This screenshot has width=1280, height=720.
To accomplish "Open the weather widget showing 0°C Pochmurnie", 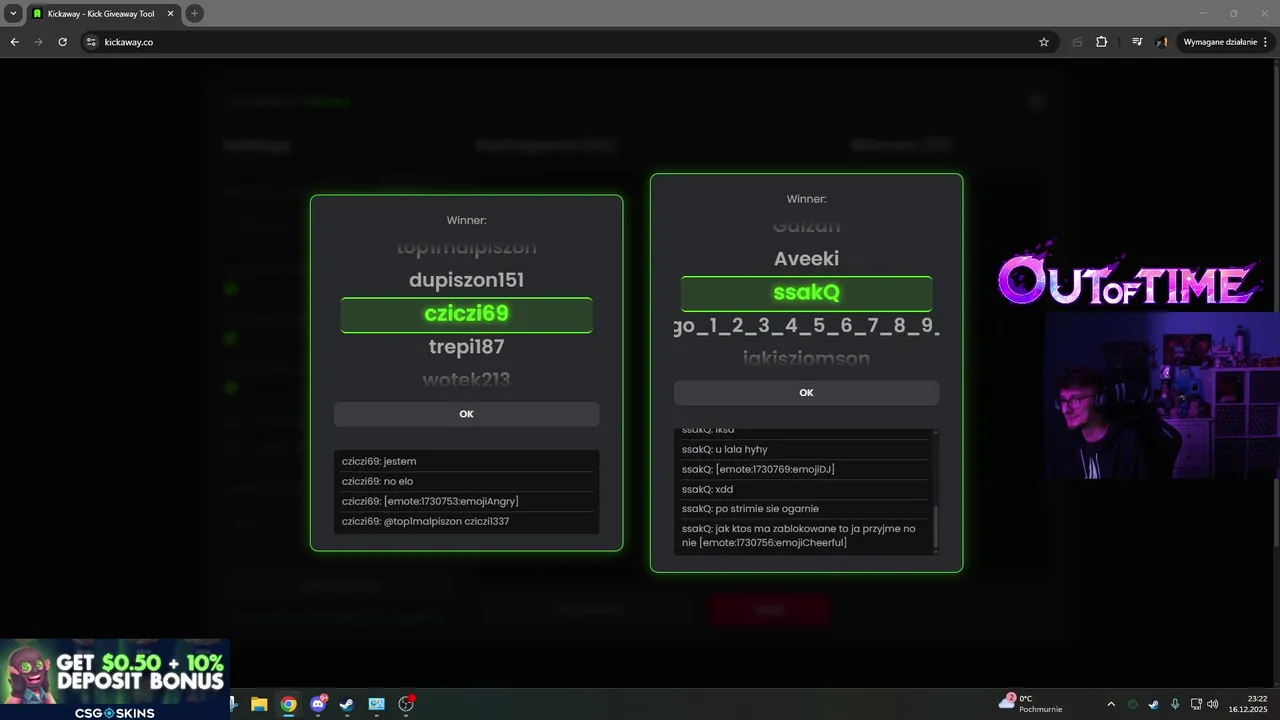I will 1030,703.
